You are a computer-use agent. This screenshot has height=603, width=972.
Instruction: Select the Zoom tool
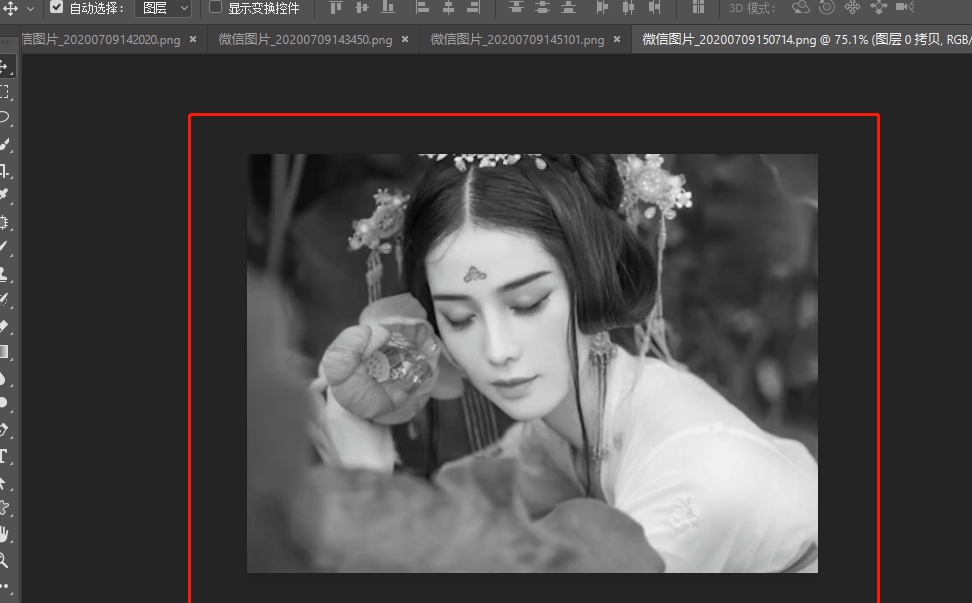coord(4,560)
